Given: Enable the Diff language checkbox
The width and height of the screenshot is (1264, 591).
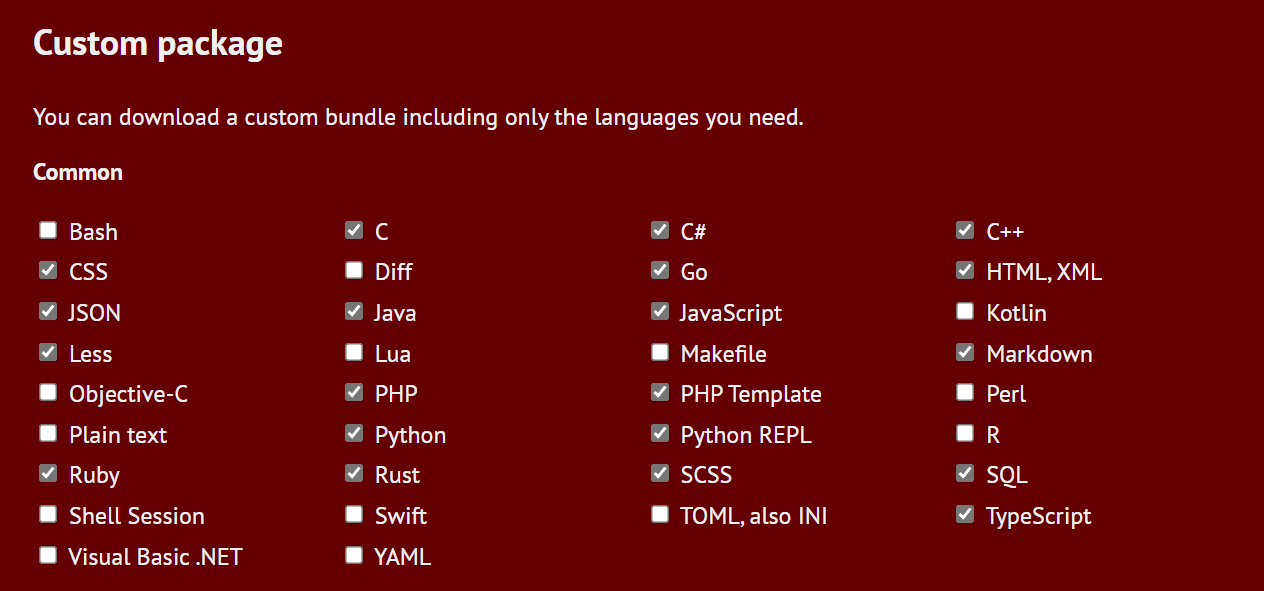Looking at the screenshot, I should tap(354, 271).
